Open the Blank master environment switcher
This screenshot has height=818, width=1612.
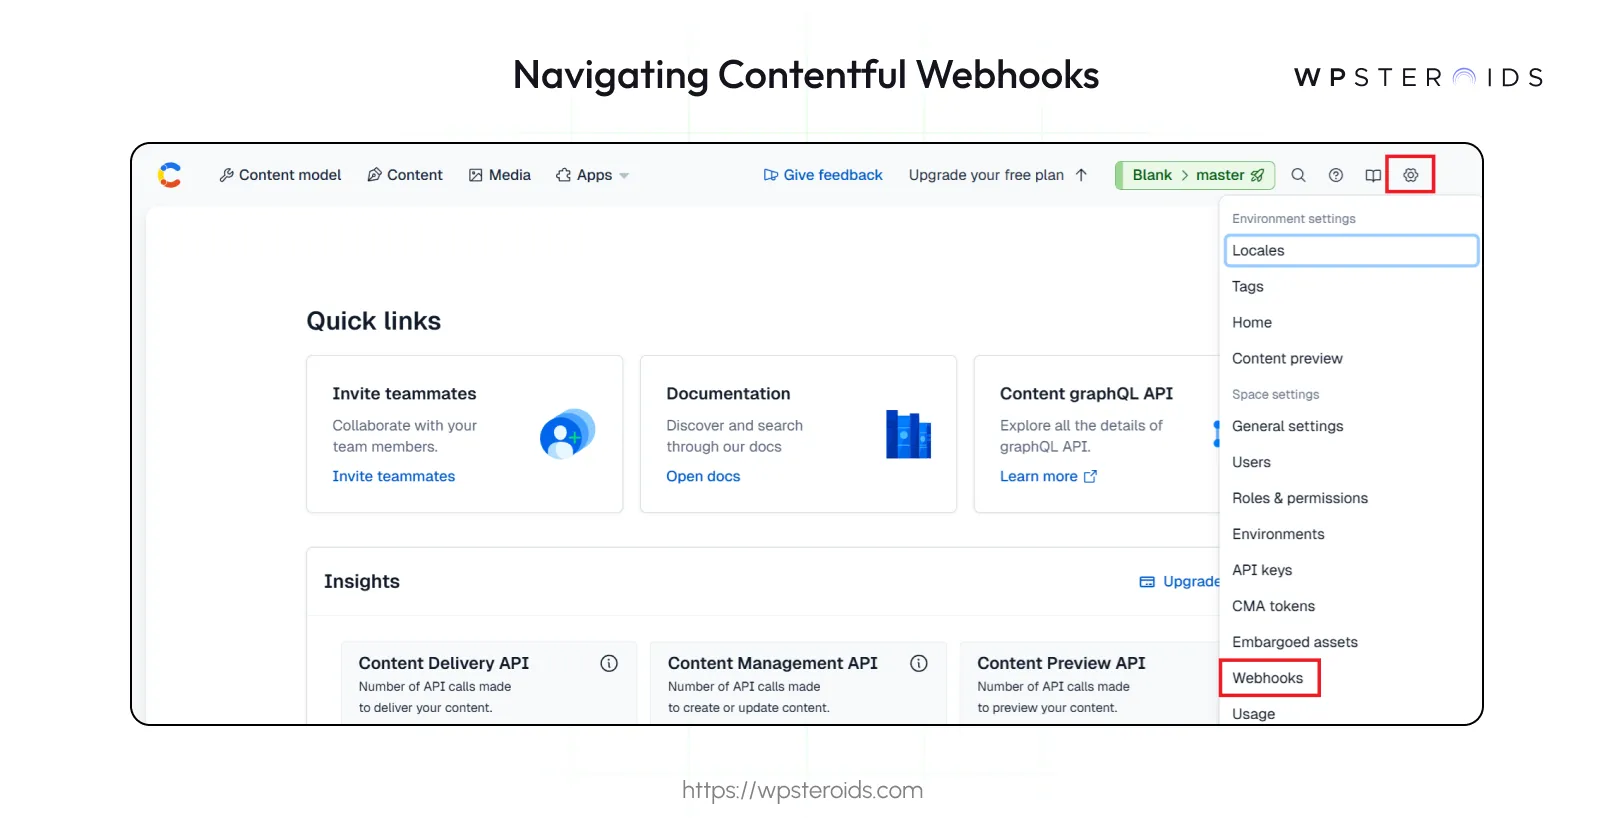point(1196,175)
